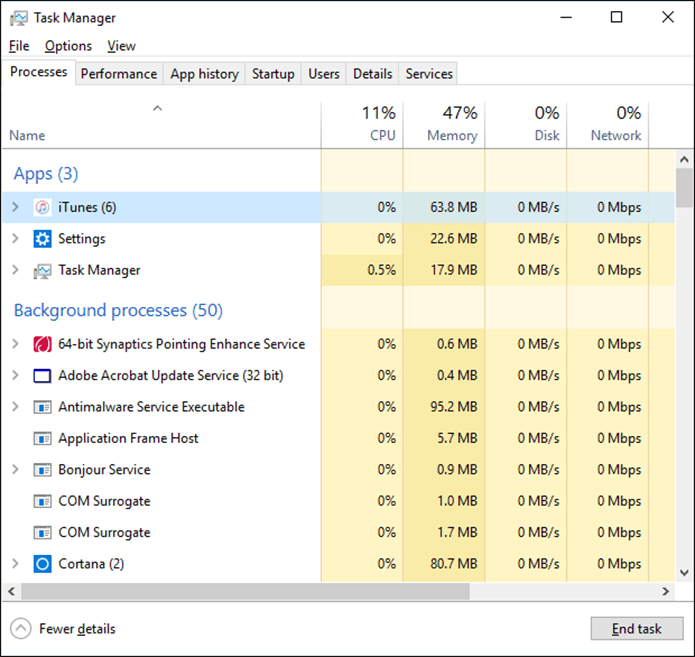This screenshot has height=657, width=695.
Task: Click the Fewer details up-arrow icon
Action: pyautogui.click(x=20, y=629)
